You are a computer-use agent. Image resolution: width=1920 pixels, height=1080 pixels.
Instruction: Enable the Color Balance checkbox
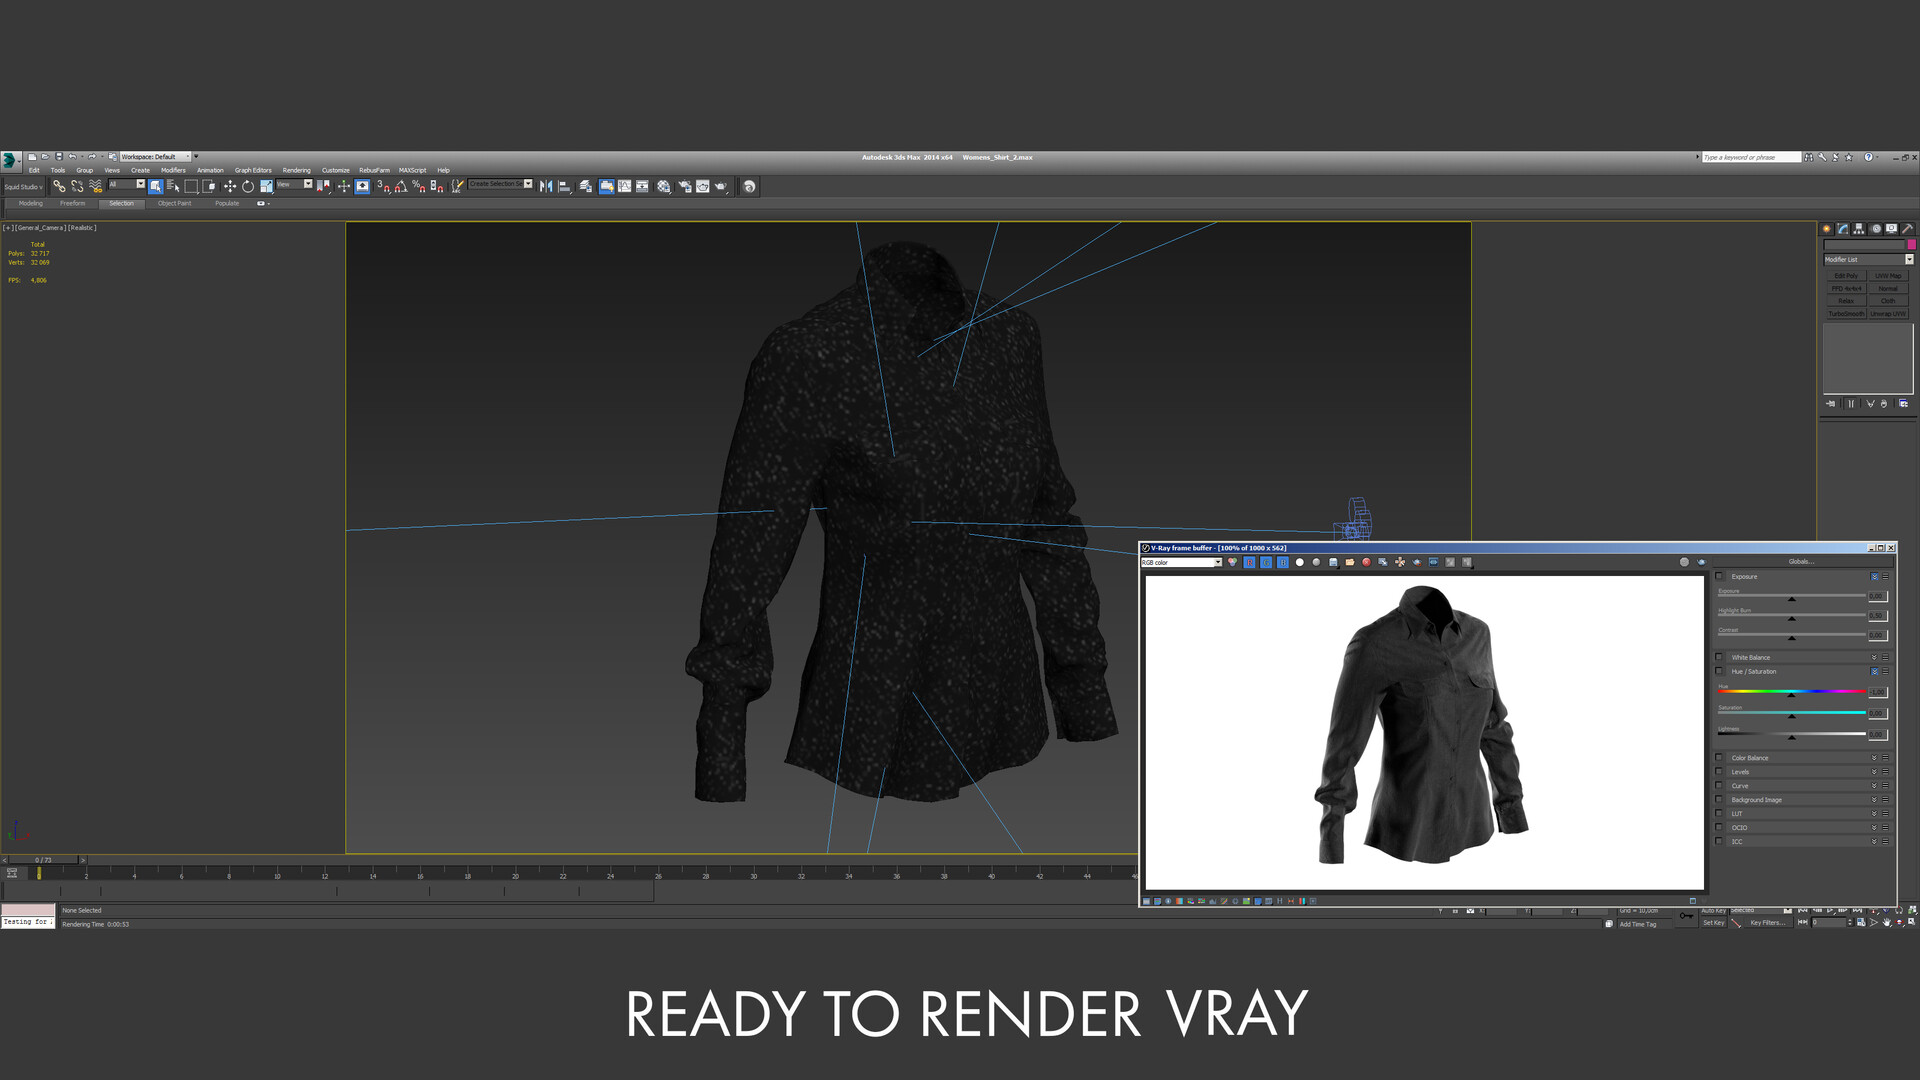tap(1719, 757)
